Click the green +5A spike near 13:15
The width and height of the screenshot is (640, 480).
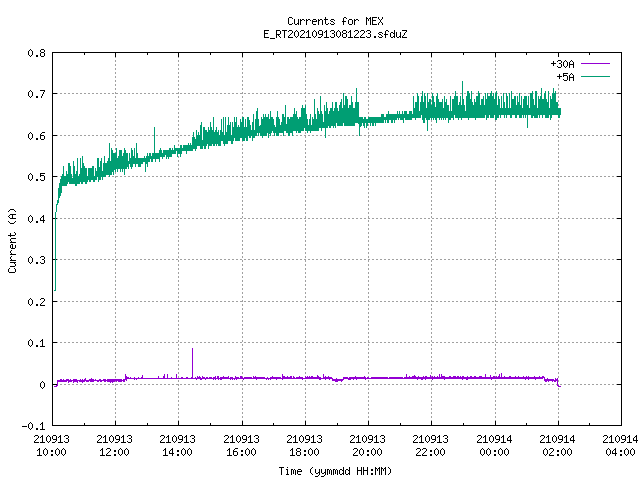tap(154, 140)
